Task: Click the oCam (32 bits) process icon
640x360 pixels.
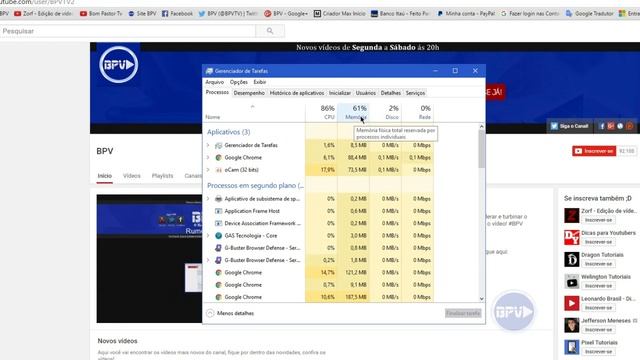Action: tap(218, 170)
